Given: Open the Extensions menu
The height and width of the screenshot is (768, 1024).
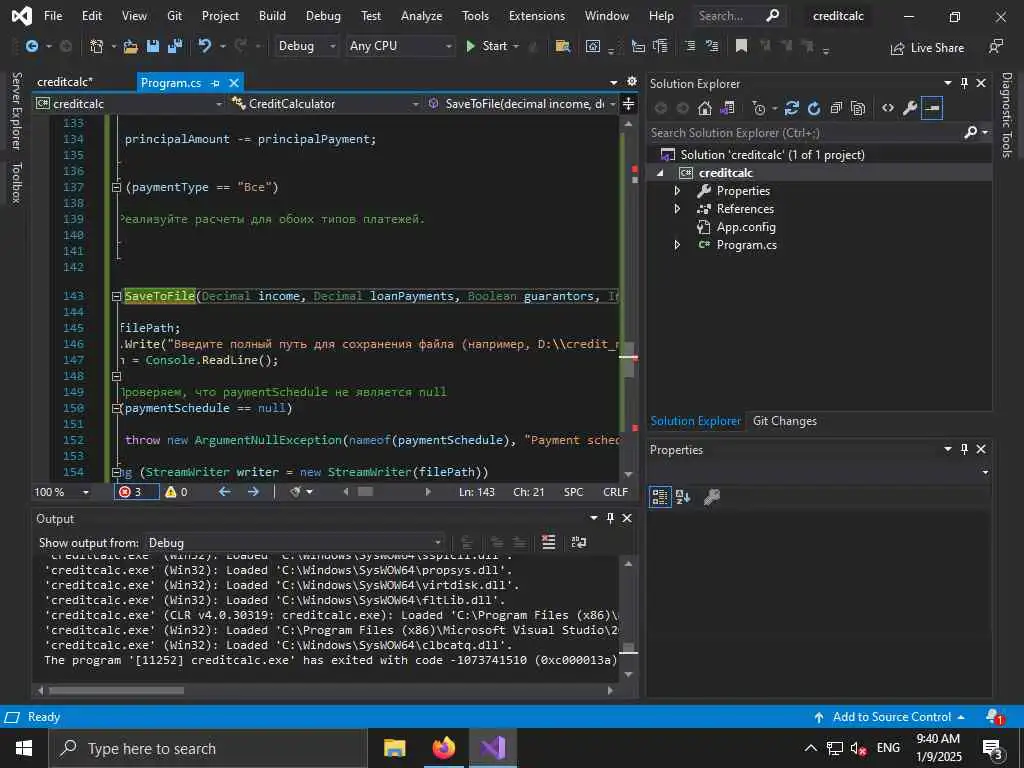Looking at the screenshot, I should click(537, 16).
